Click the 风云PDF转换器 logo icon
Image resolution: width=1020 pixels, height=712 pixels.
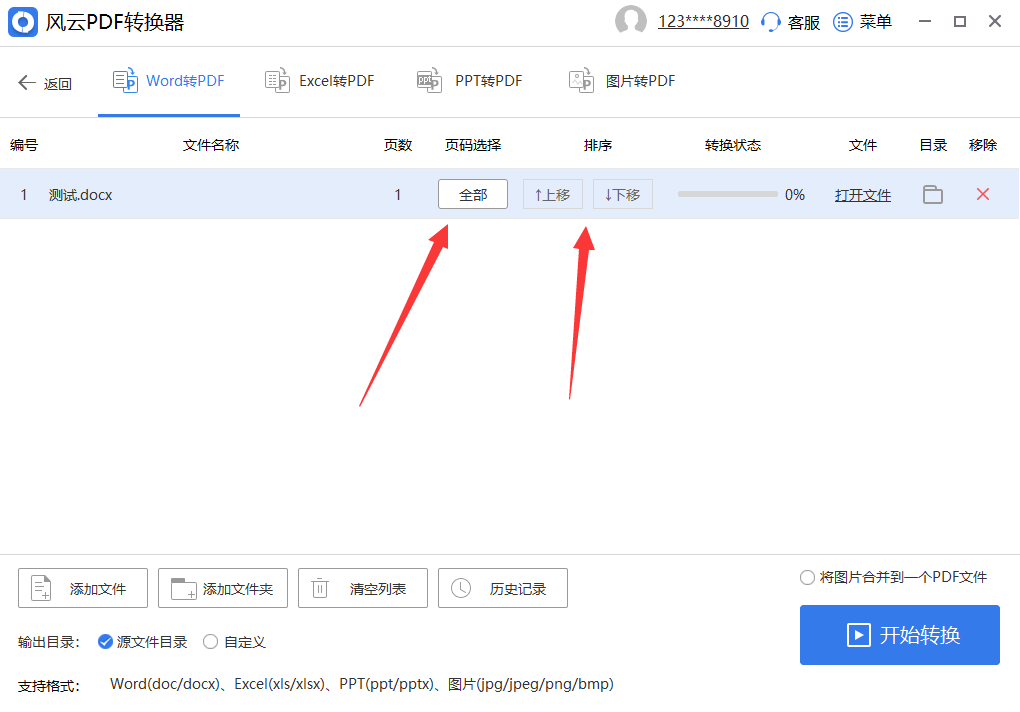[22, 21]
